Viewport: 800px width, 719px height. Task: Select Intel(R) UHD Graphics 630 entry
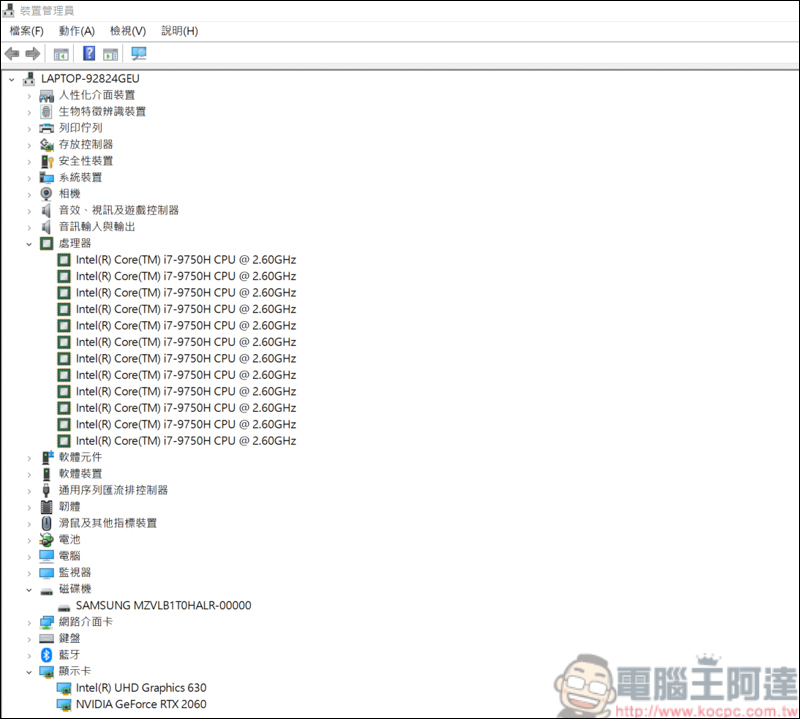coord(141,688)
